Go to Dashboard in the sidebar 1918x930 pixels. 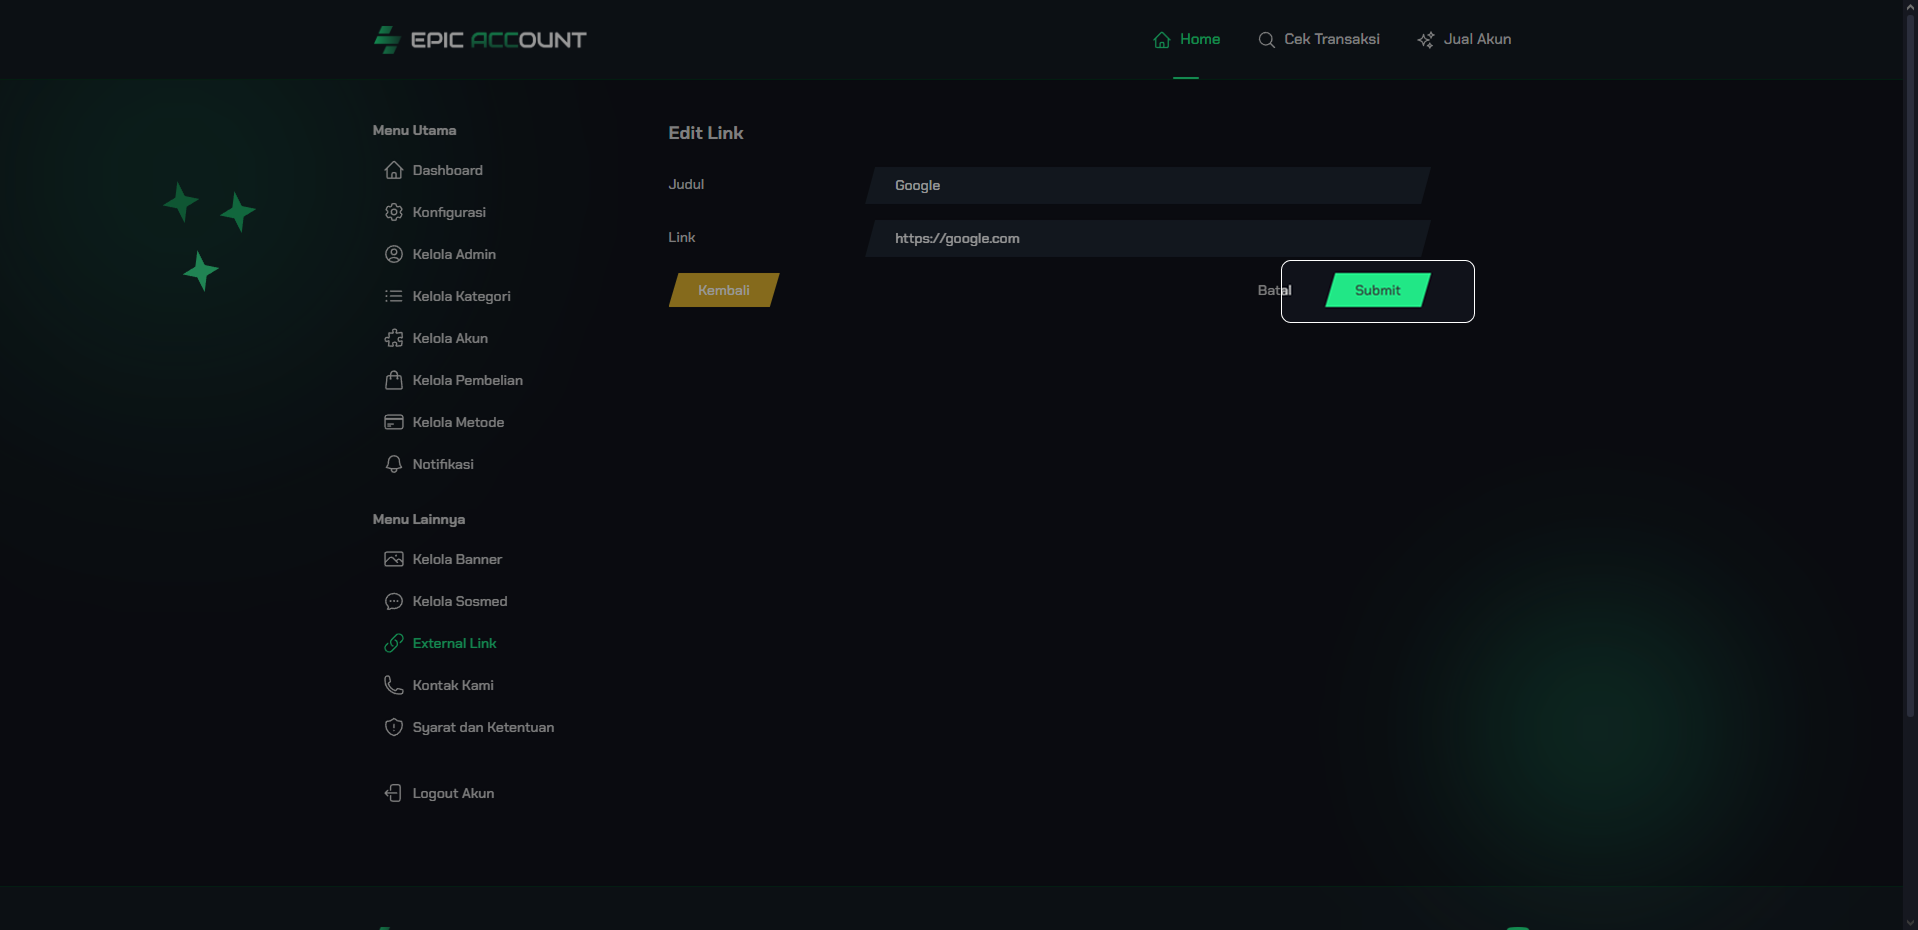point(434,170)
